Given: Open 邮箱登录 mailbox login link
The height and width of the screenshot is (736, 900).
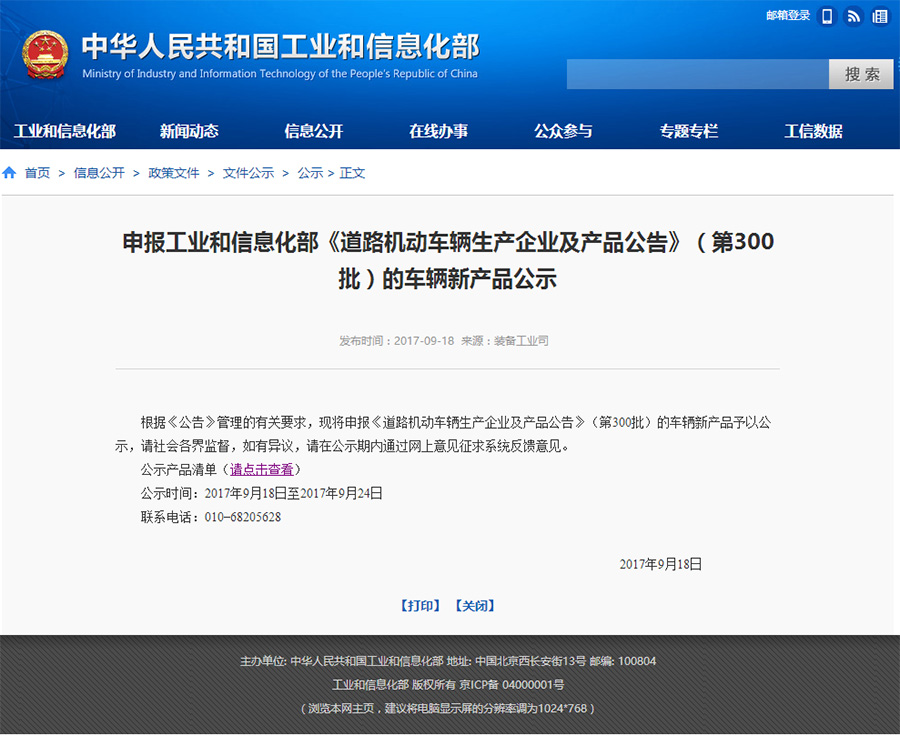Looking at the screenshot, I should click(788, 16).
